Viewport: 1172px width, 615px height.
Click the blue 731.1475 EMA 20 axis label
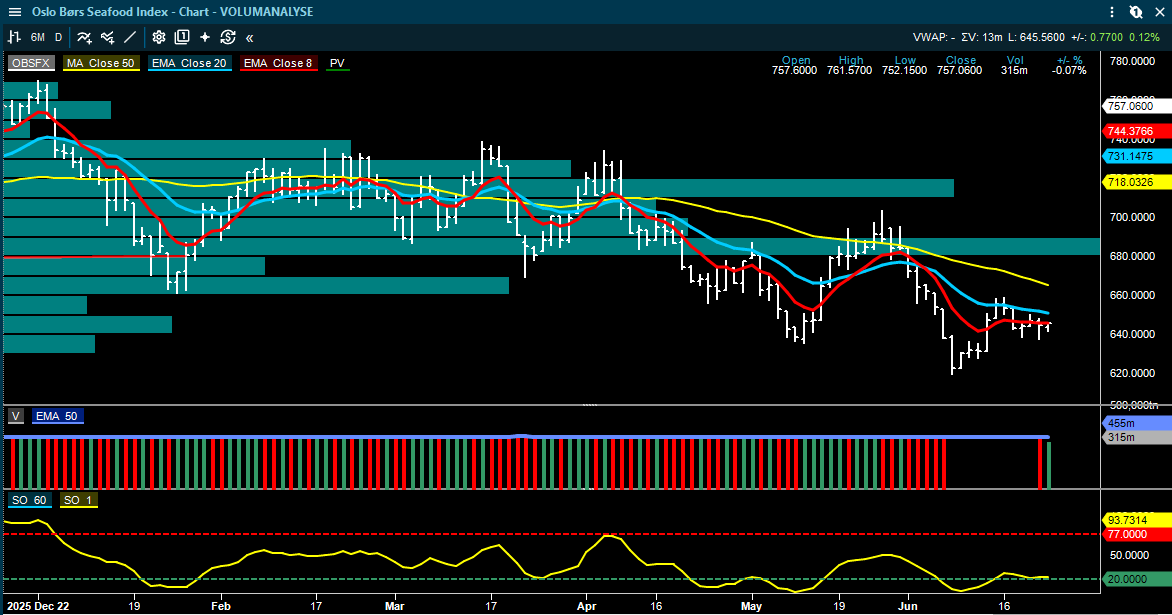coord(1136,156)
